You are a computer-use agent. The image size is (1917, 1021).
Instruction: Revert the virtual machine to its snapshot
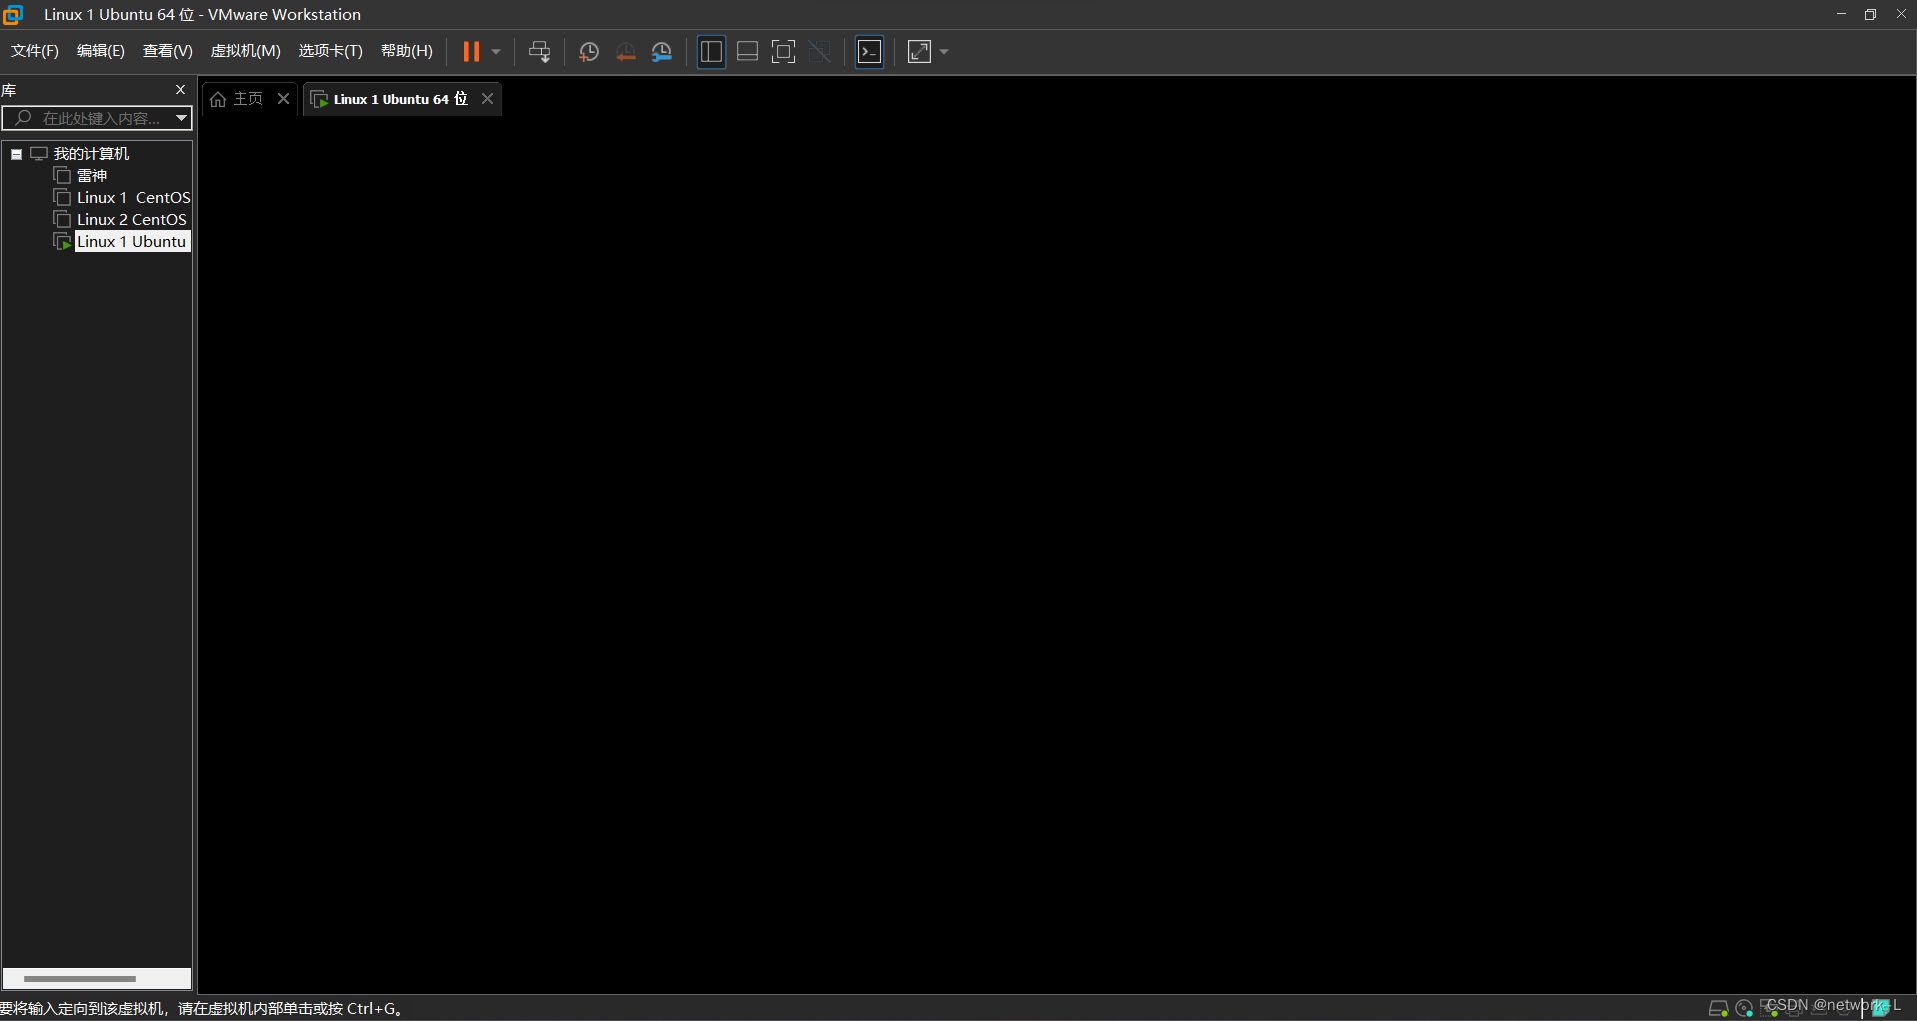pos(626,51)
